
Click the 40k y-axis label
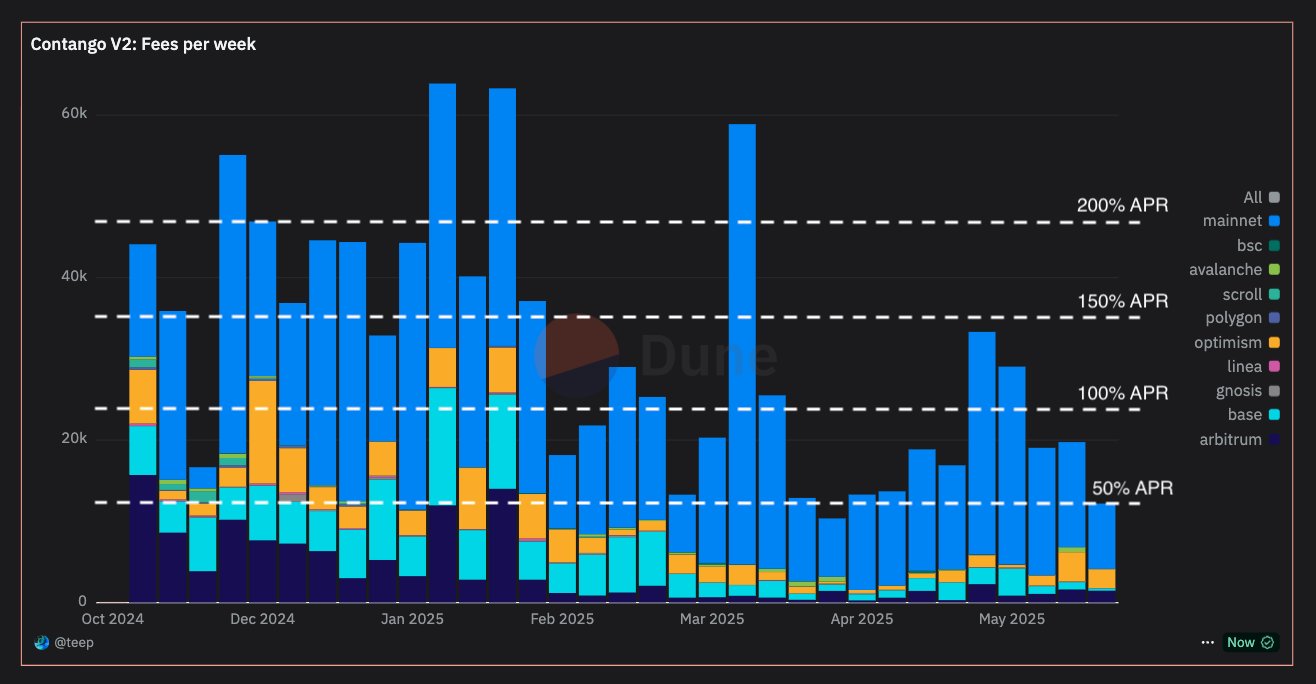(74, 276)
